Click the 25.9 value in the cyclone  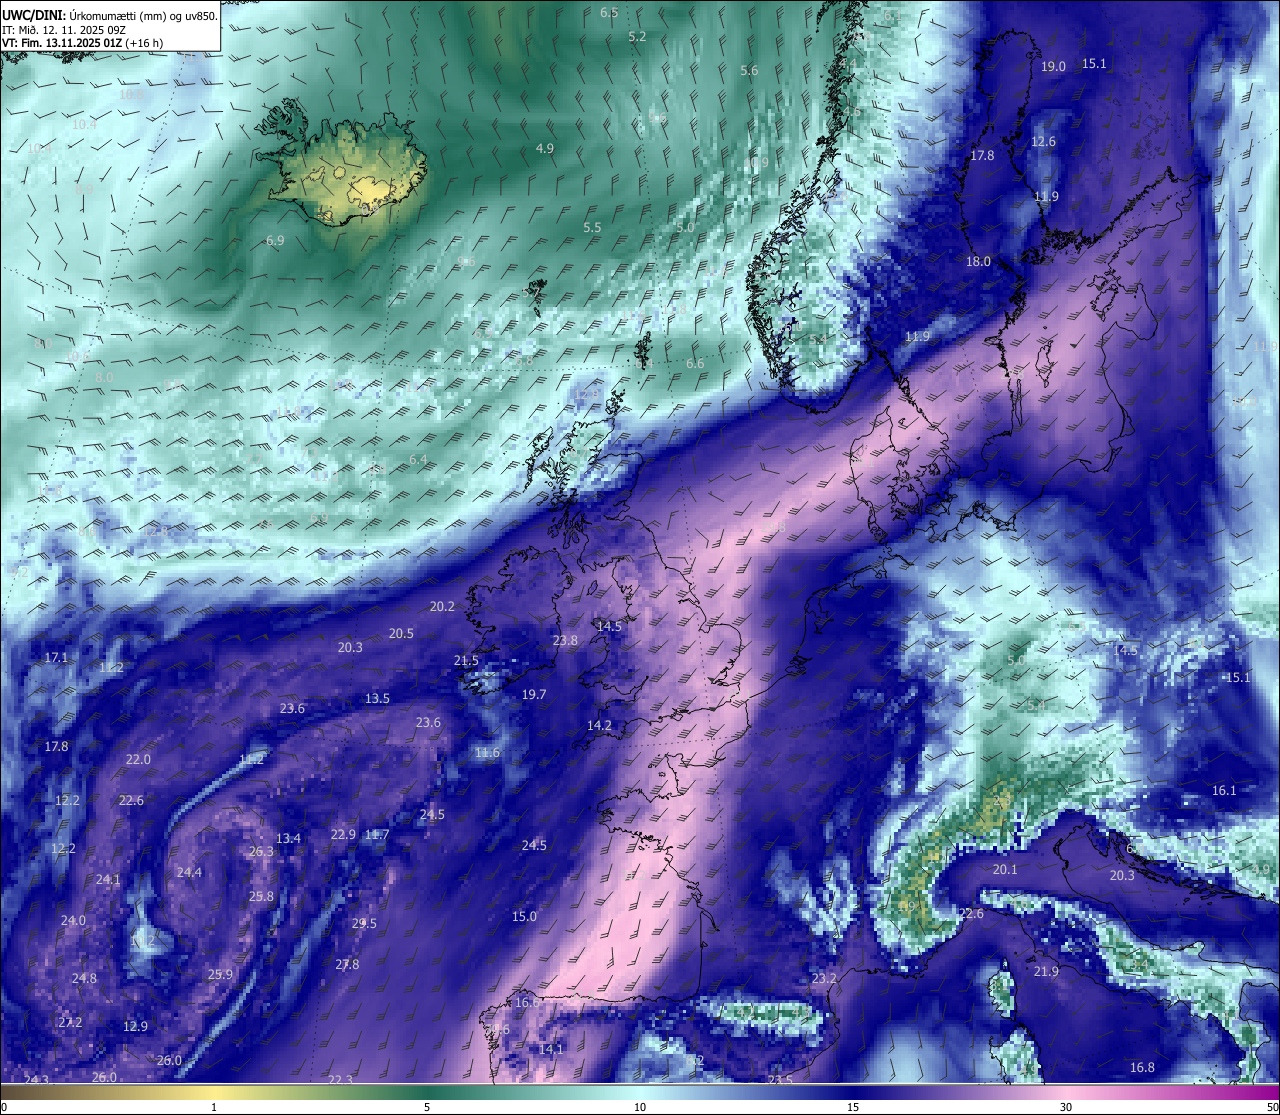(x=220, y=974)
